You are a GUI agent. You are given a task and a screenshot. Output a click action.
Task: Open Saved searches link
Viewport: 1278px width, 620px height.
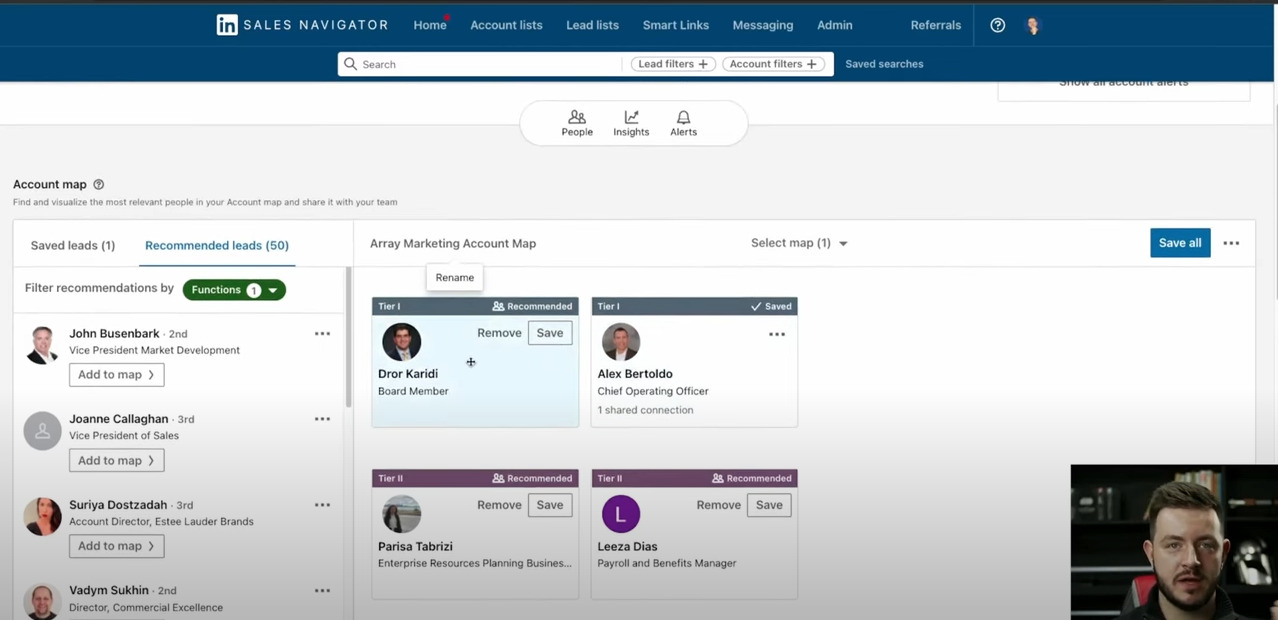(x=884, y=64)
